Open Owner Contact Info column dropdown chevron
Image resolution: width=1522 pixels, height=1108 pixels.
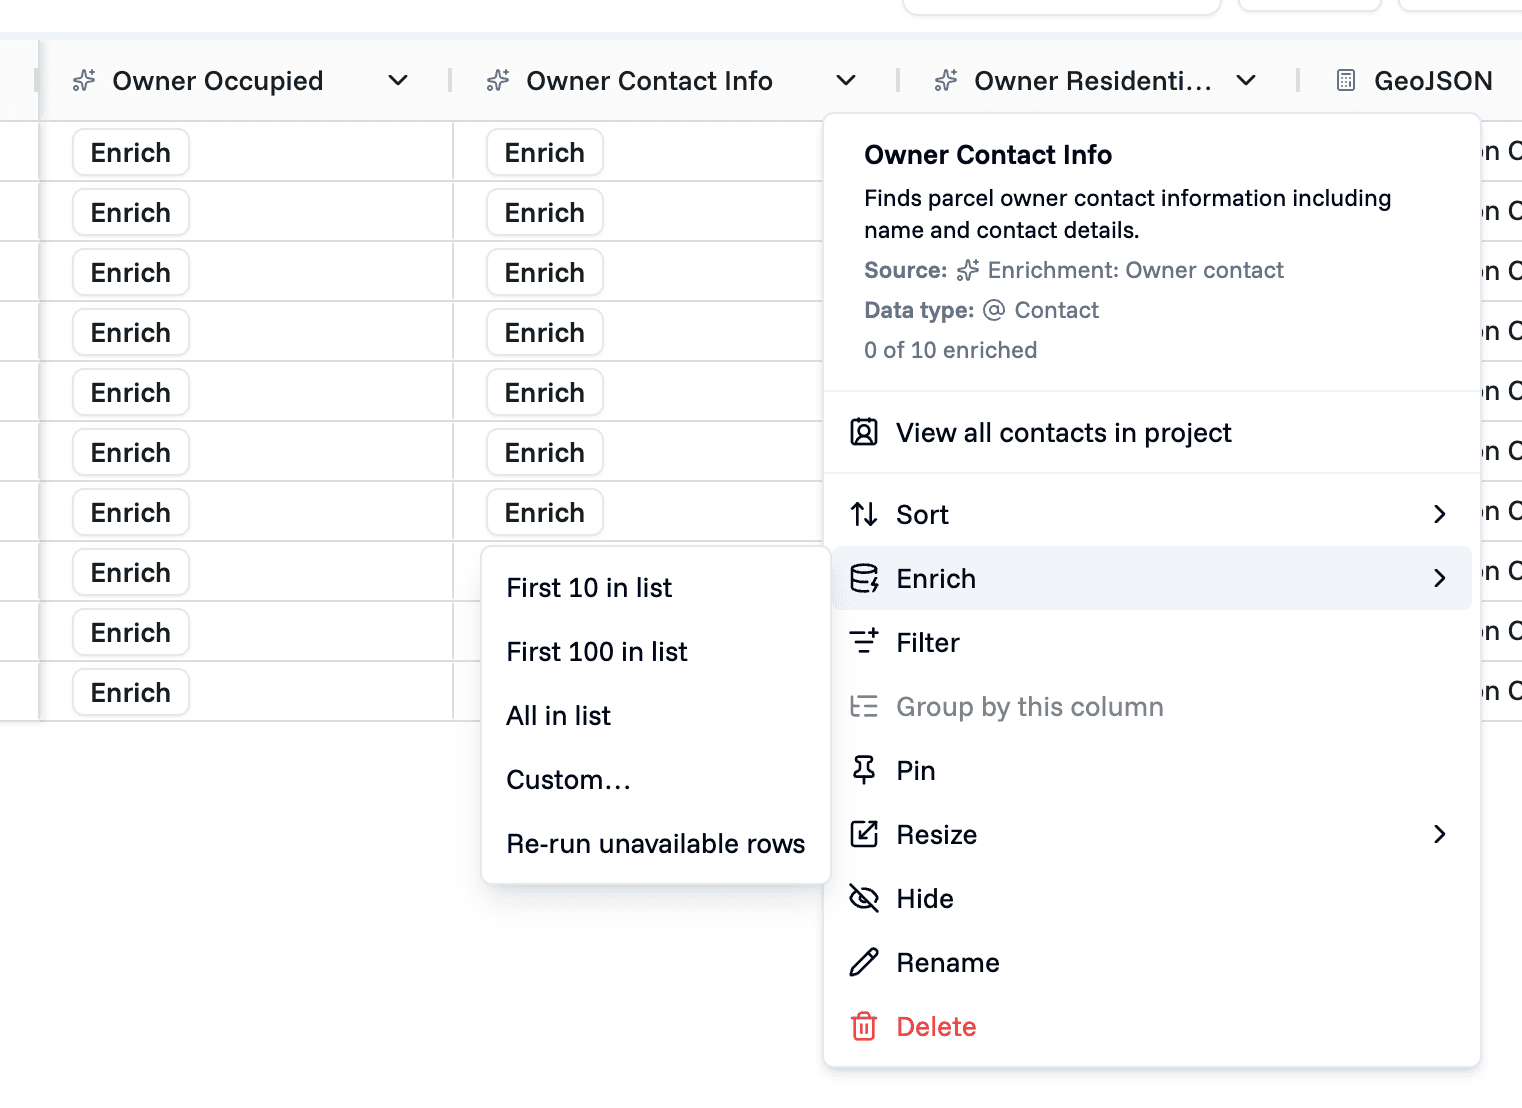(x=846, y=81)
